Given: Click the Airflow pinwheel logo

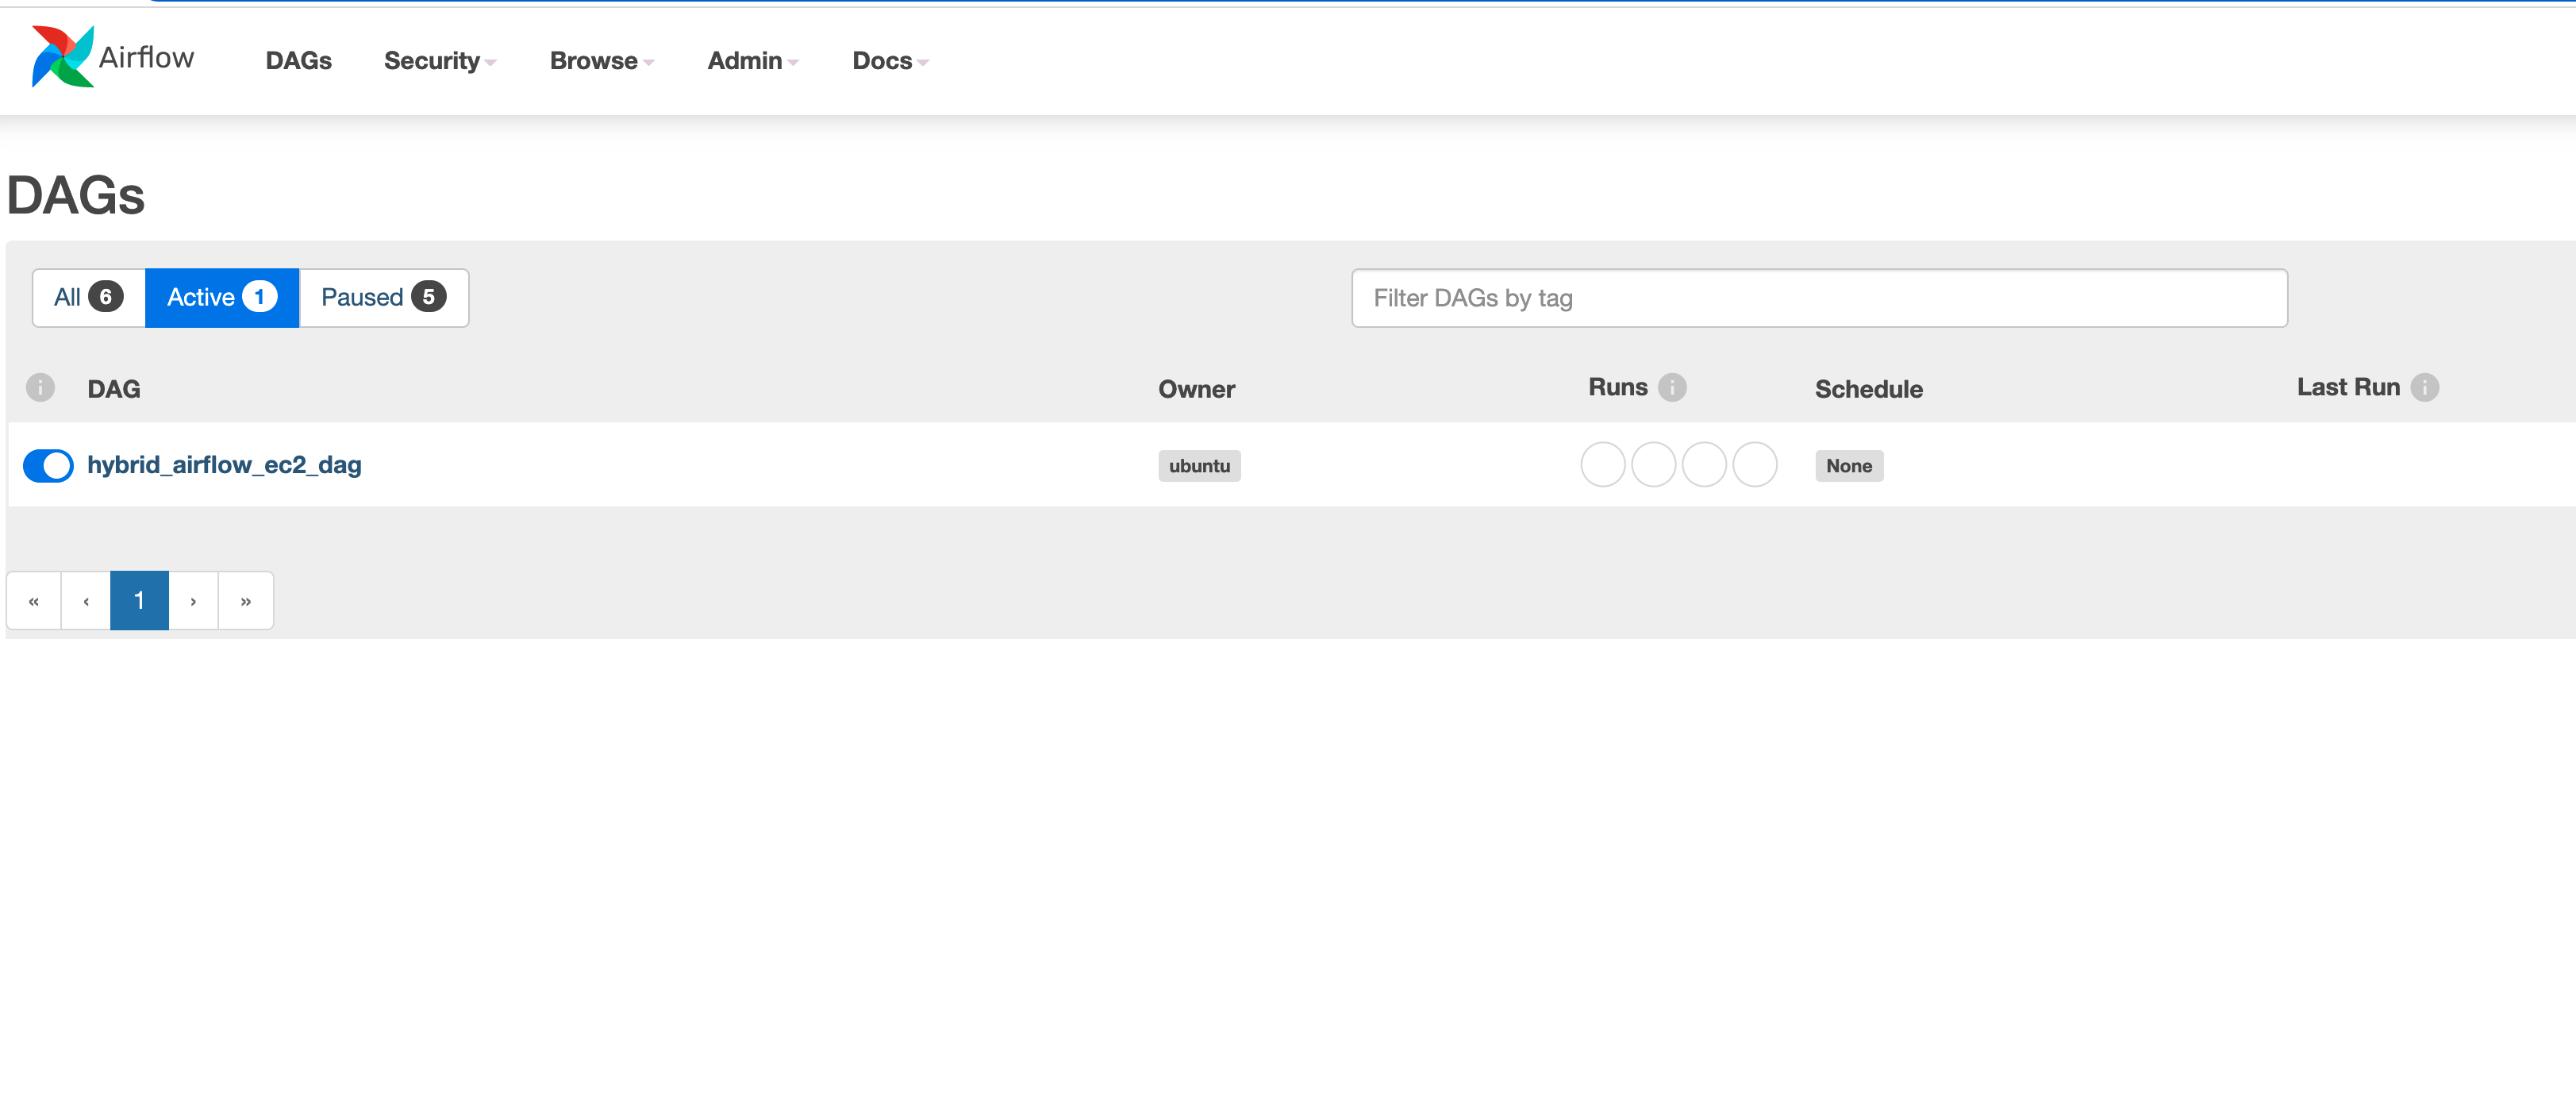Looking at the screenshot, I should click(62, 57).
